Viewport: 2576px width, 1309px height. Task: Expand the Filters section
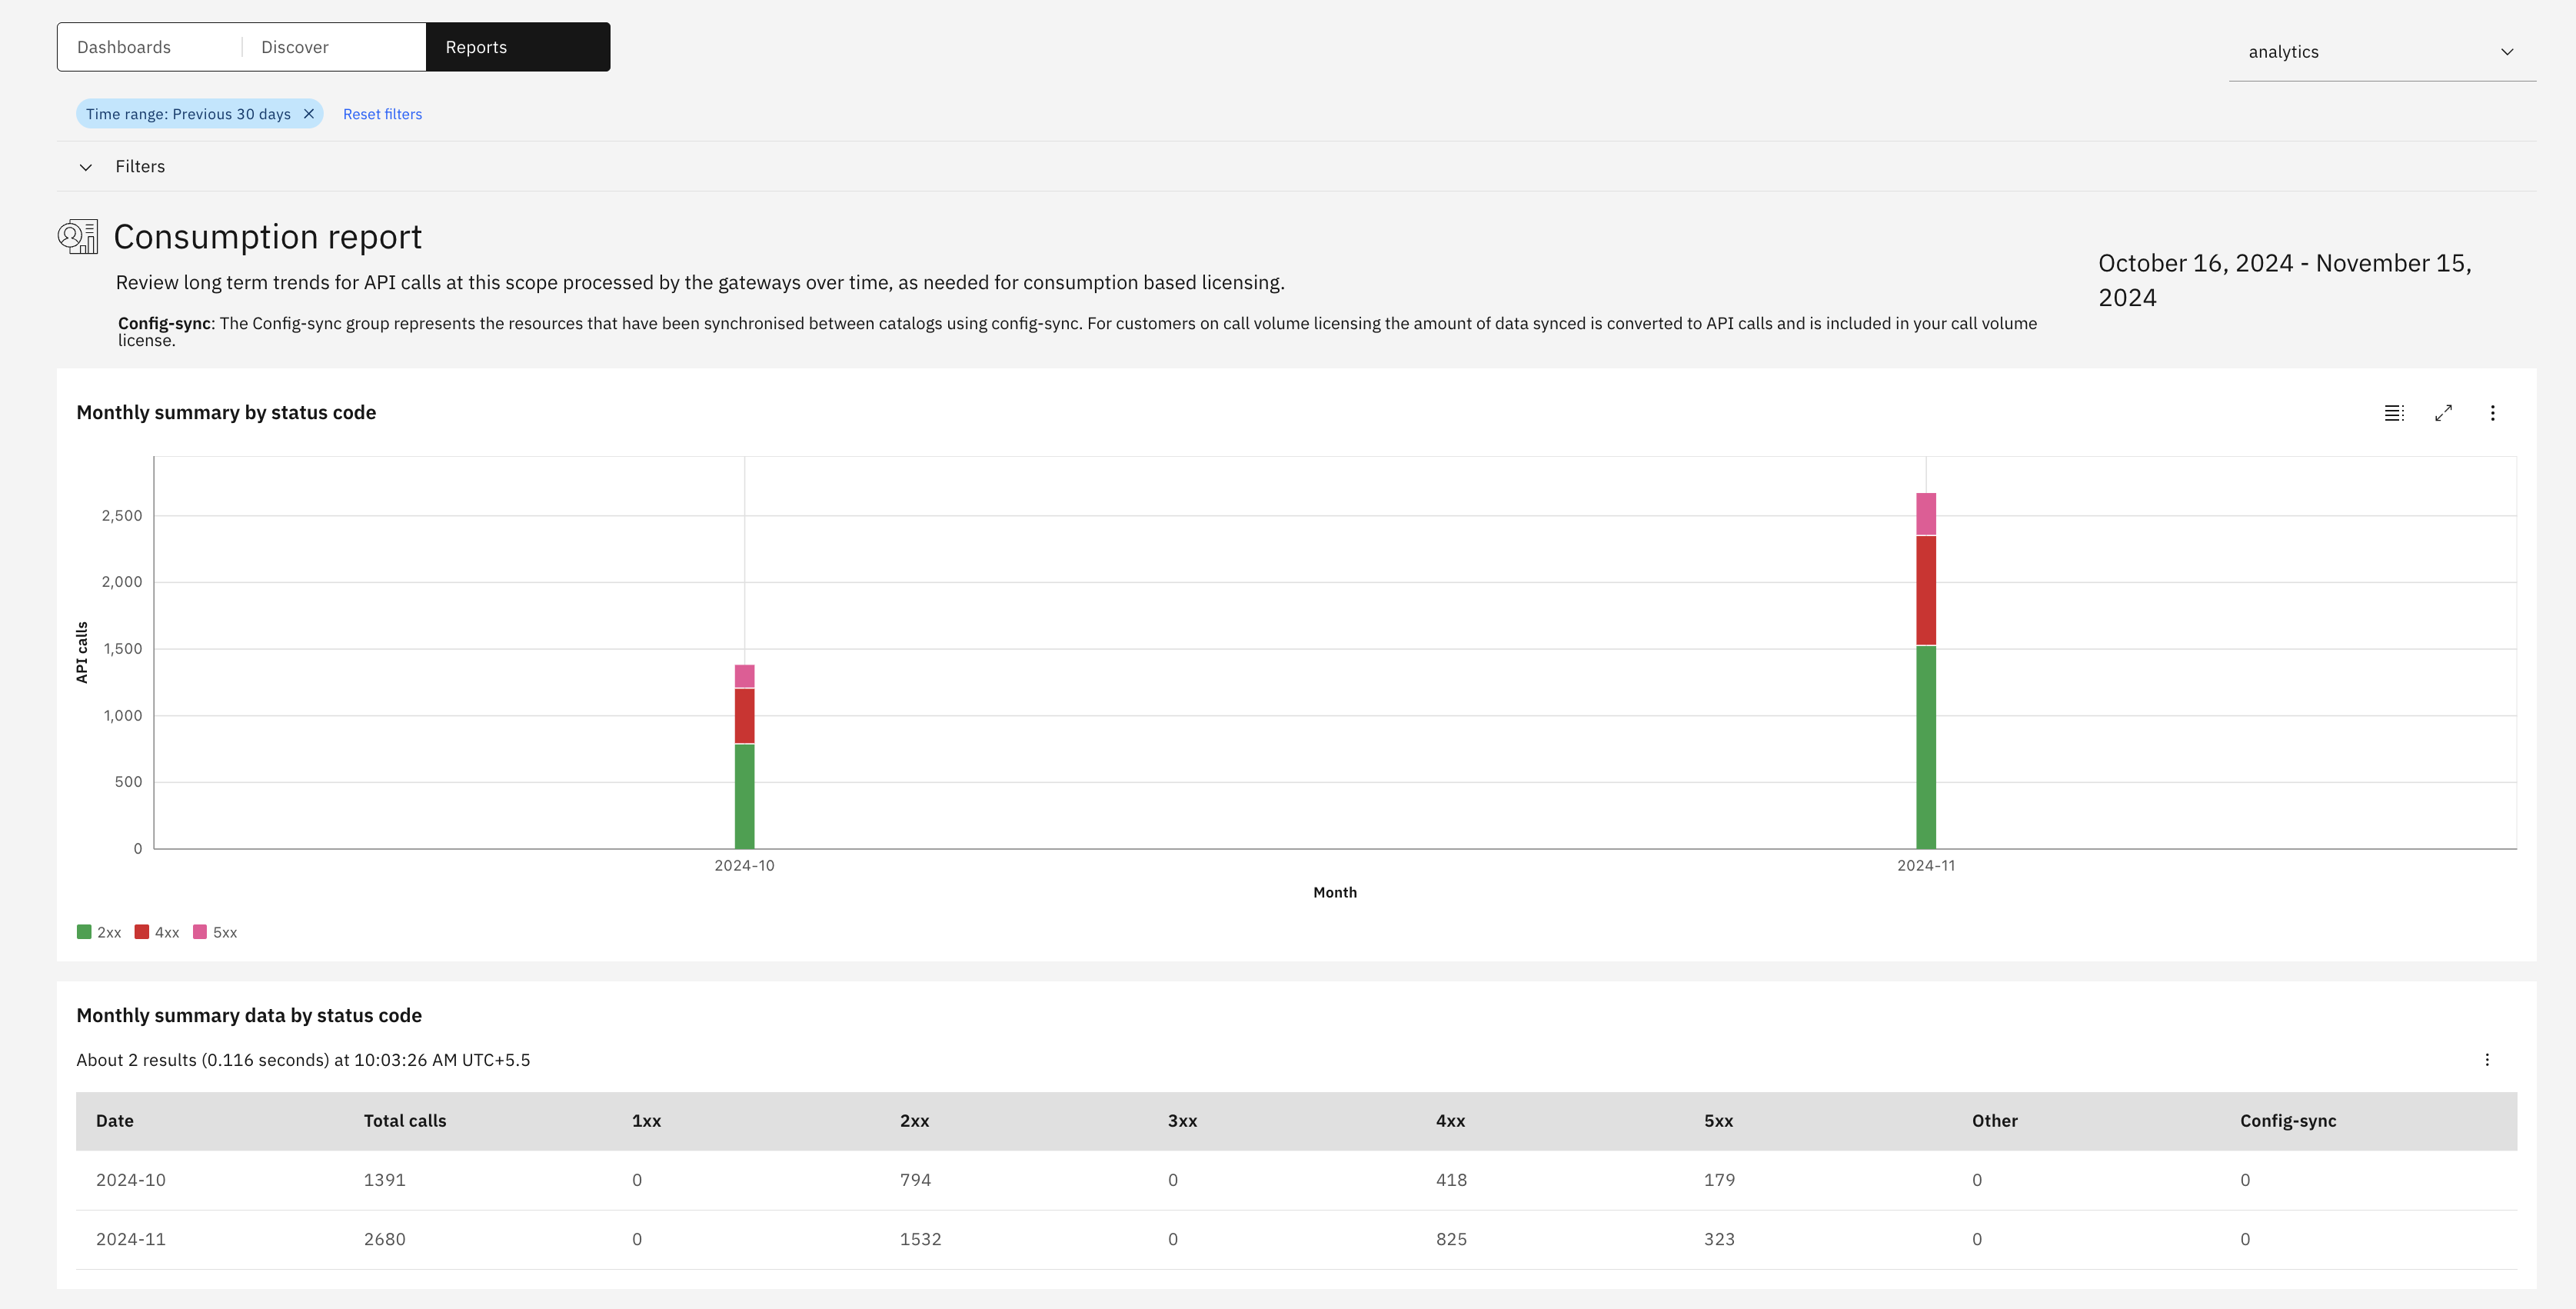(x=86, y=167)
